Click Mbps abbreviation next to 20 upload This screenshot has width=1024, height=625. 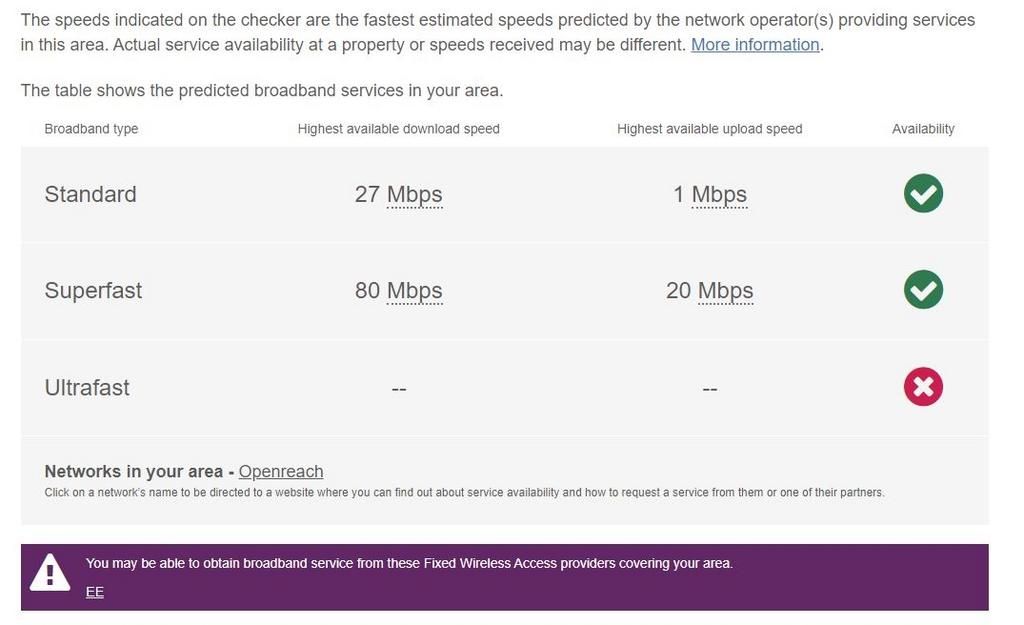tap(725, 291)
